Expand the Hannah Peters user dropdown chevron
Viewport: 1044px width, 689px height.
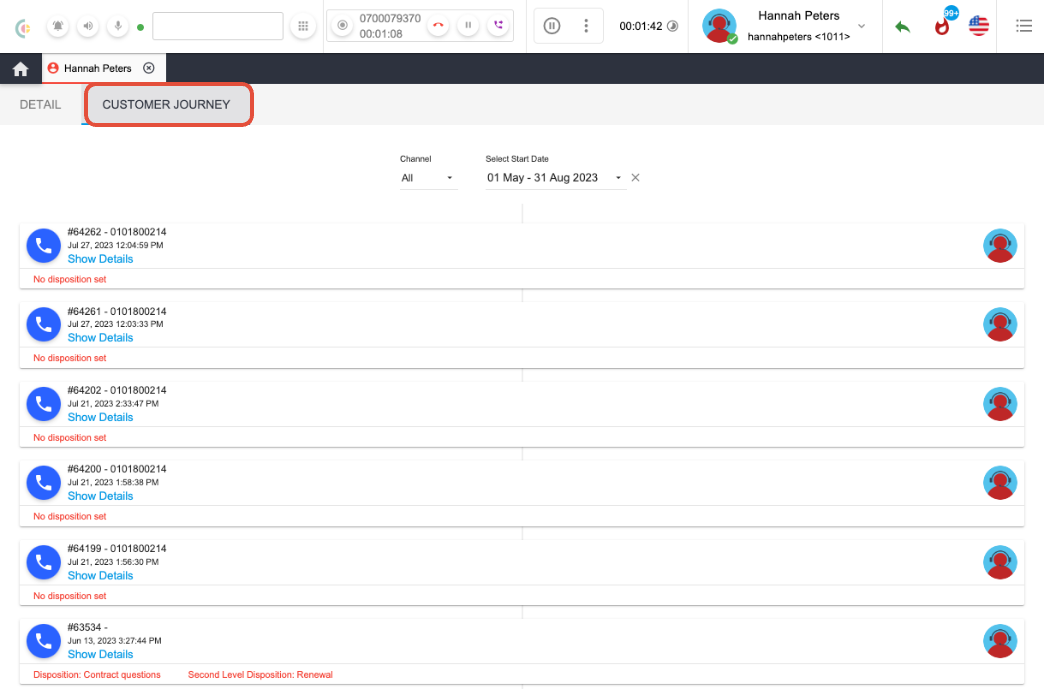pos(862,26)
